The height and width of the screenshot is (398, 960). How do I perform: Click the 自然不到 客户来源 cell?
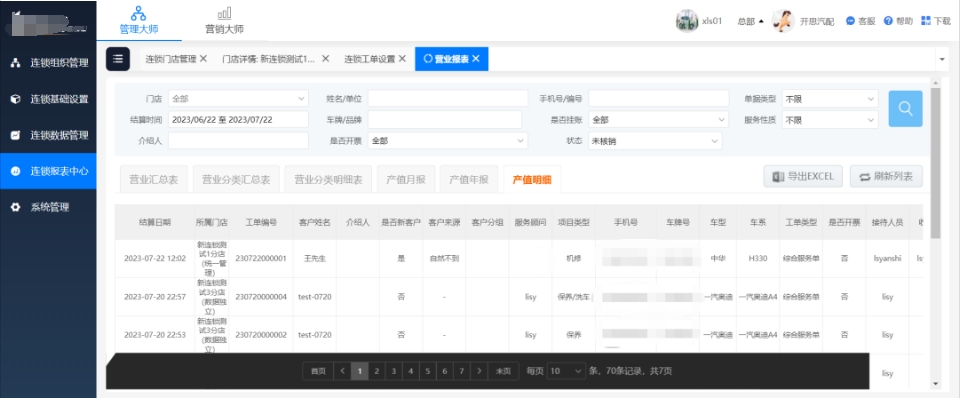point(444,258)
